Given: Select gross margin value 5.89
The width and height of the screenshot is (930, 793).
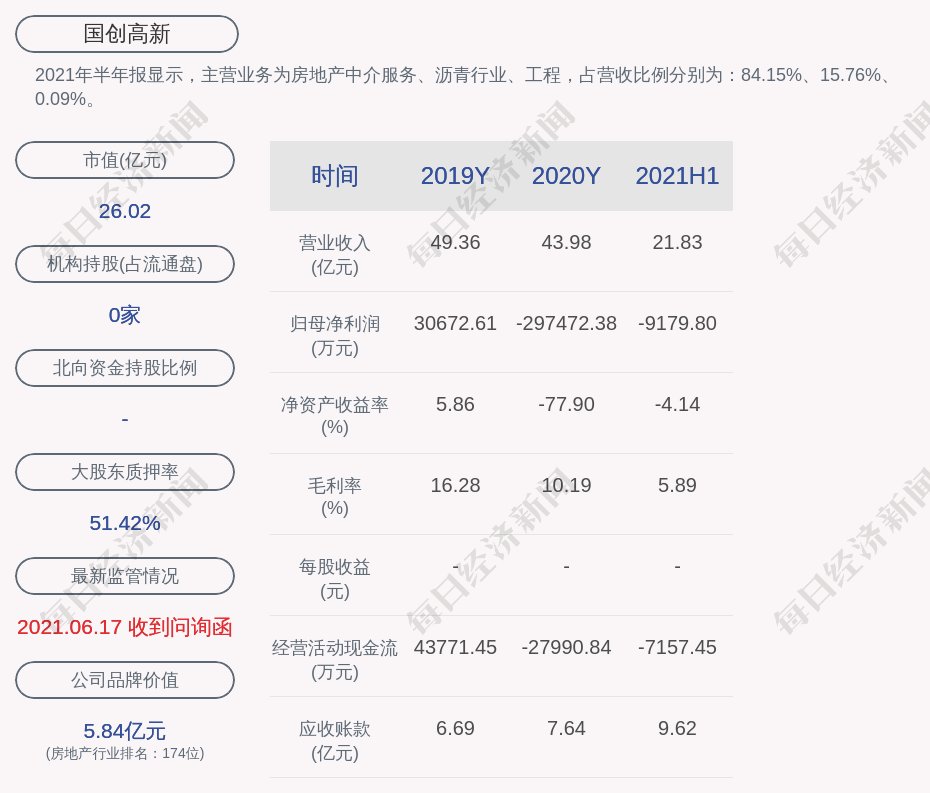Looking at the screenshot, I should [677, 485].
